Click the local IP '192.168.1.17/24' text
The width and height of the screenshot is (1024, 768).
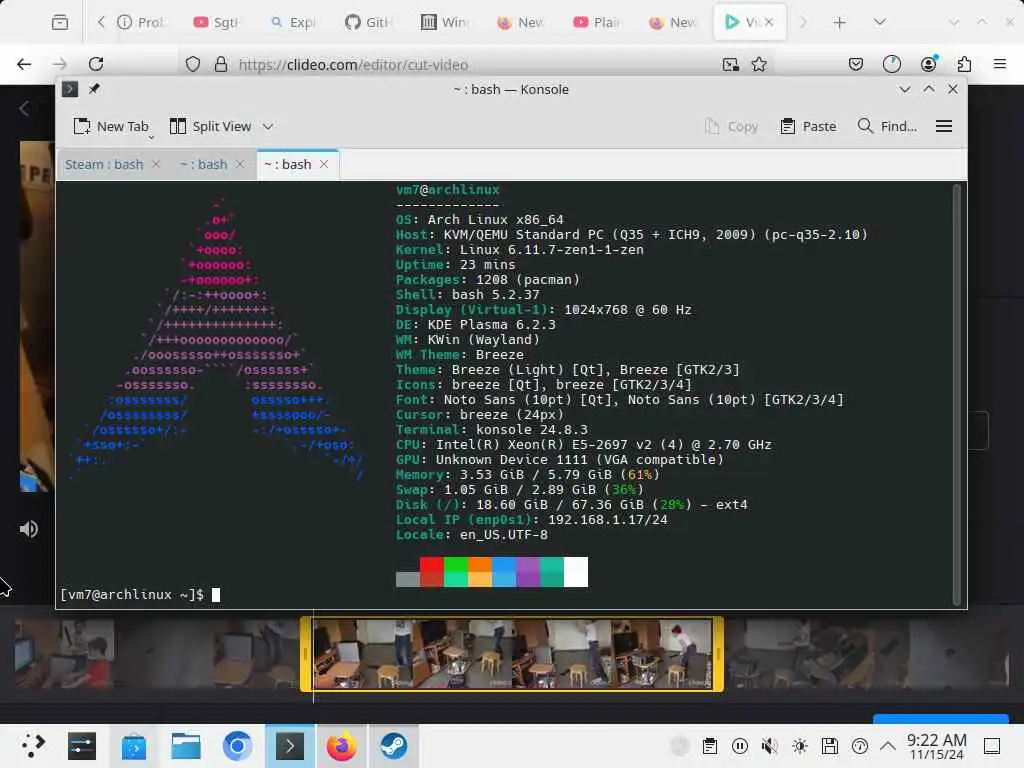[608, 520]
